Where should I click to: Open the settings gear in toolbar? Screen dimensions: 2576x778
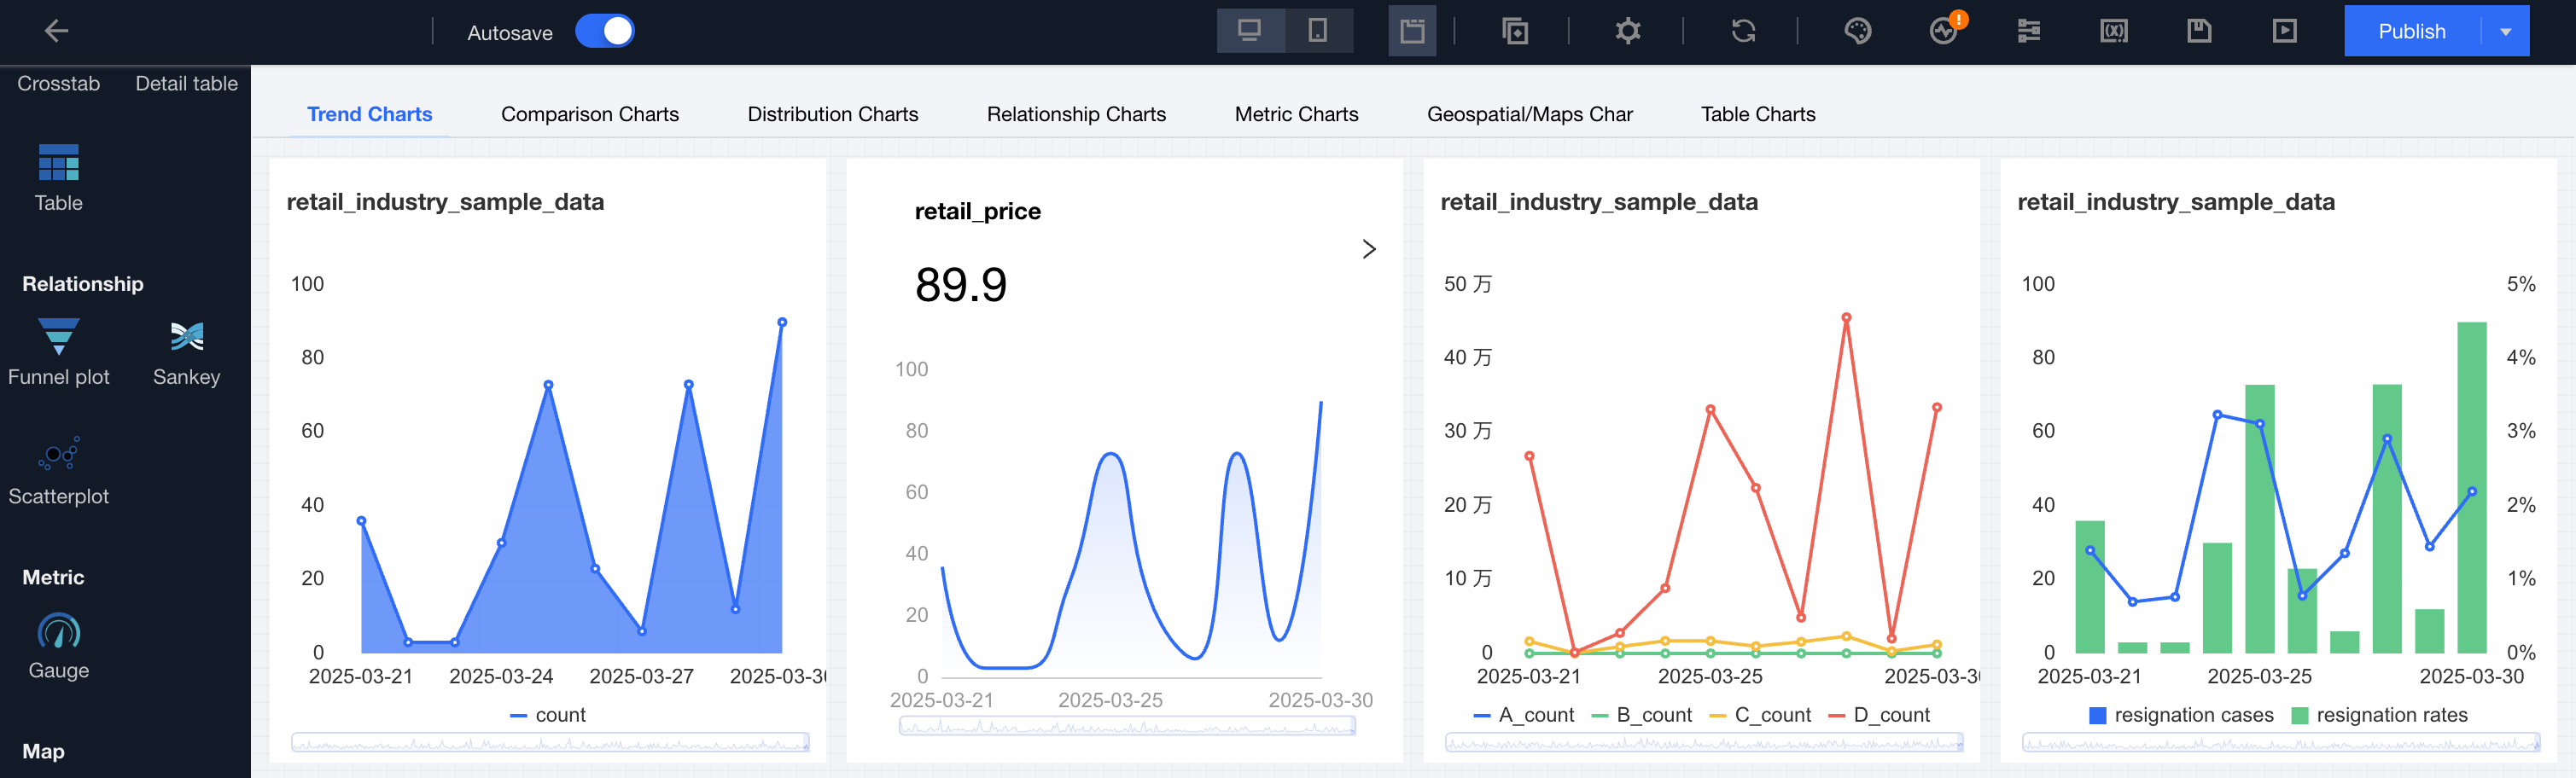click(1627, 31)
